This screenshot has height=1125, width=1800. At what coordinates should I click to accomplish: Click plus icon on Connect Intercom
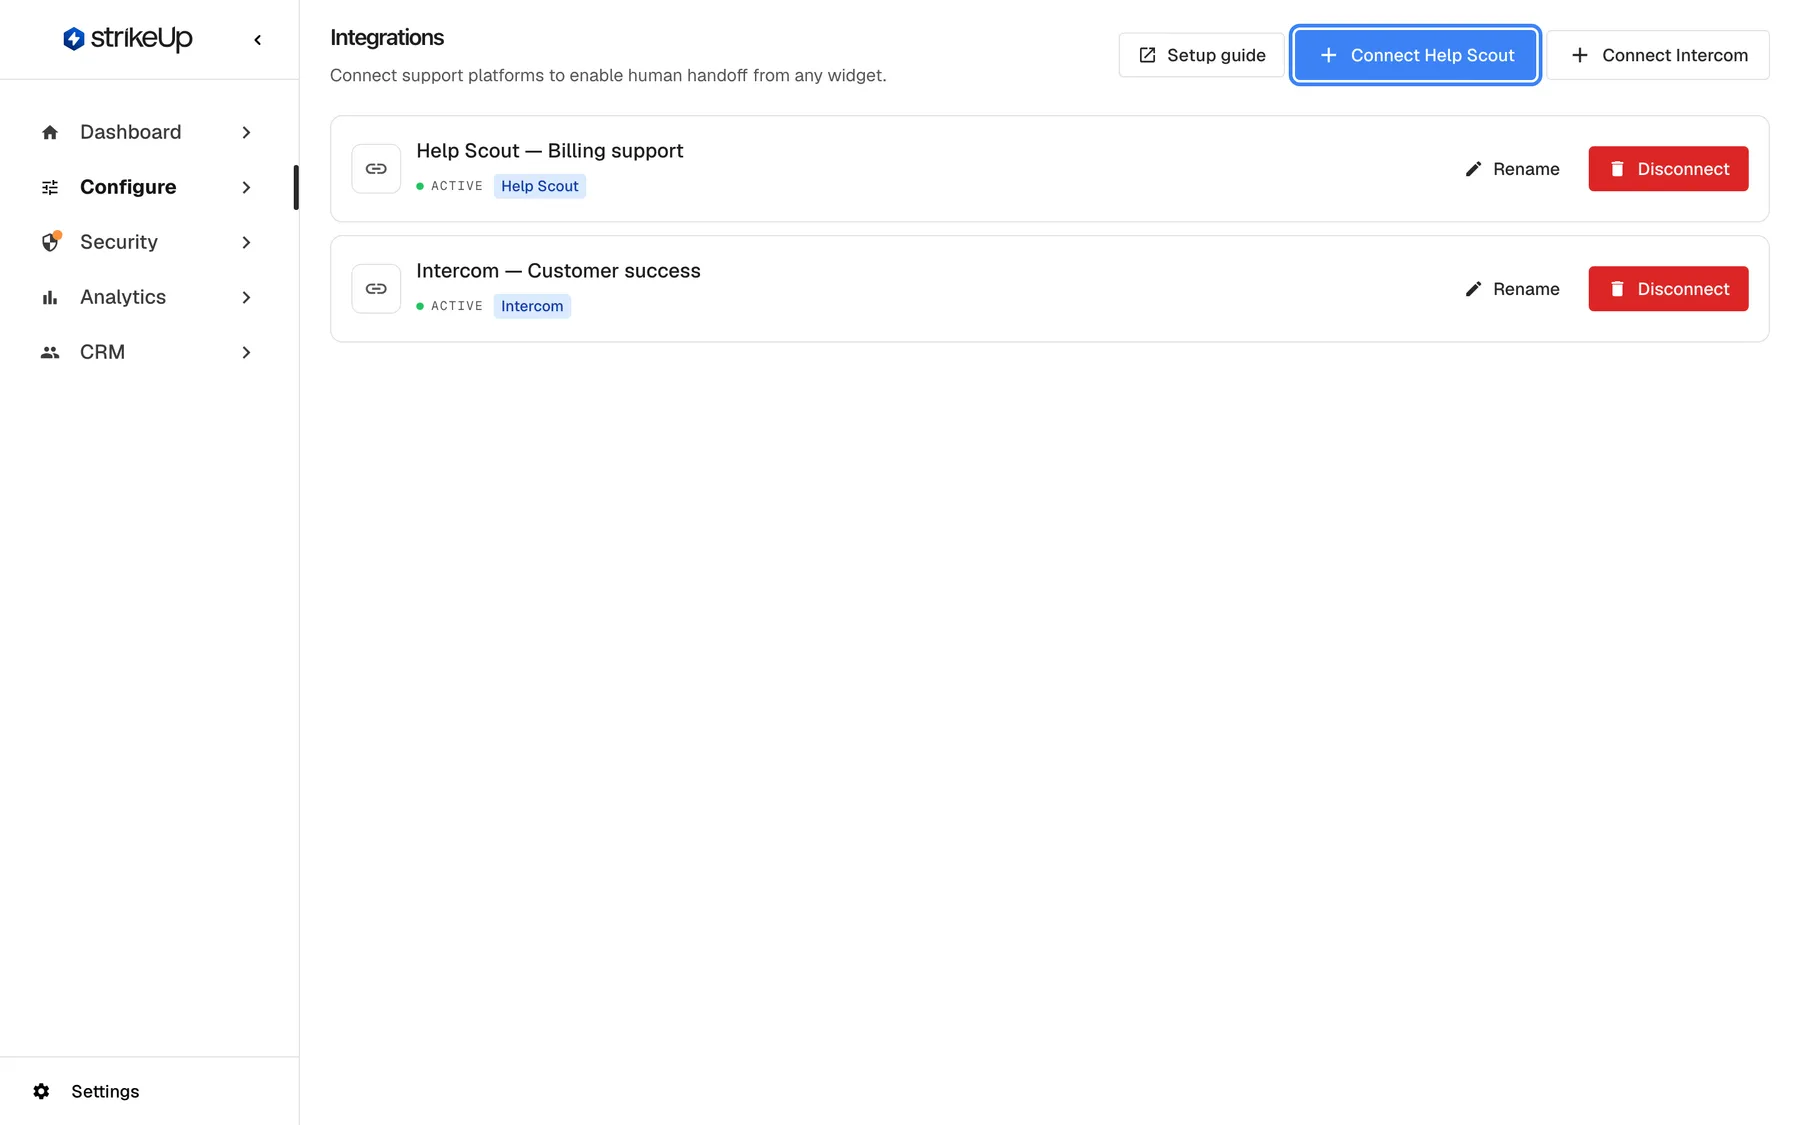(1579, 55)
